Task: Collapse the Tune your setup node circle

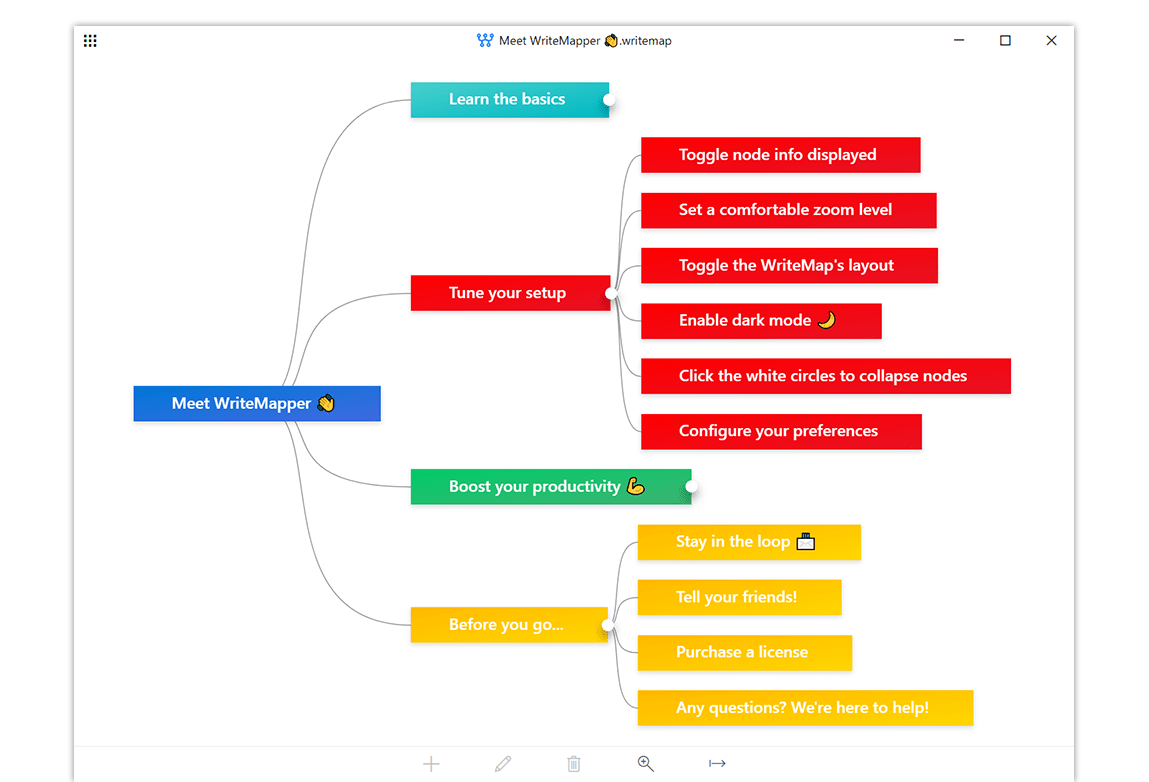Action: coord(610,293)
